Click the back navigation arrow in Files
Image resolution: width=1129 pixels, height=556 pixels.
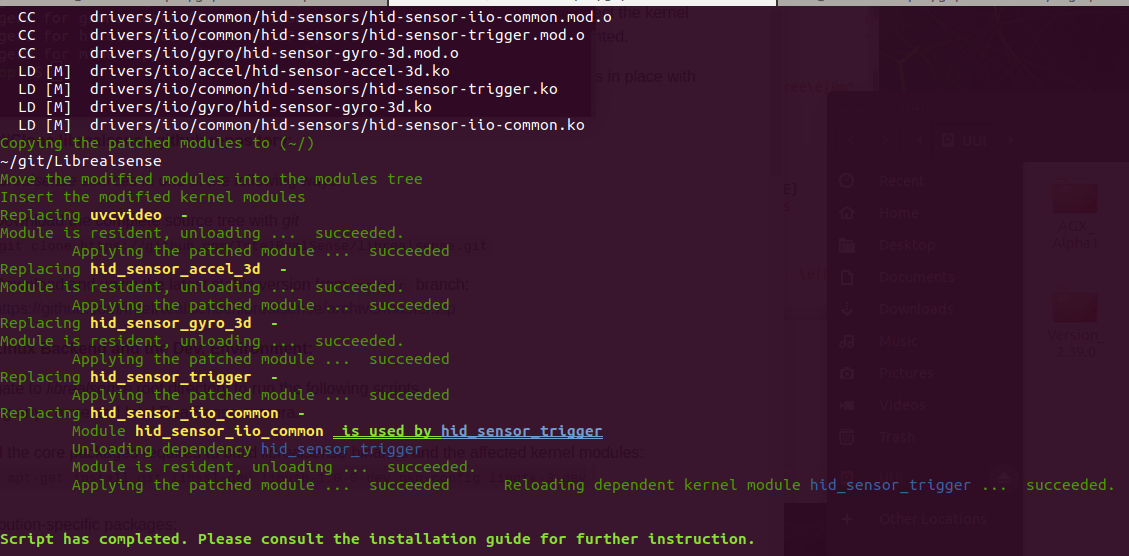(x=853, y=141)
